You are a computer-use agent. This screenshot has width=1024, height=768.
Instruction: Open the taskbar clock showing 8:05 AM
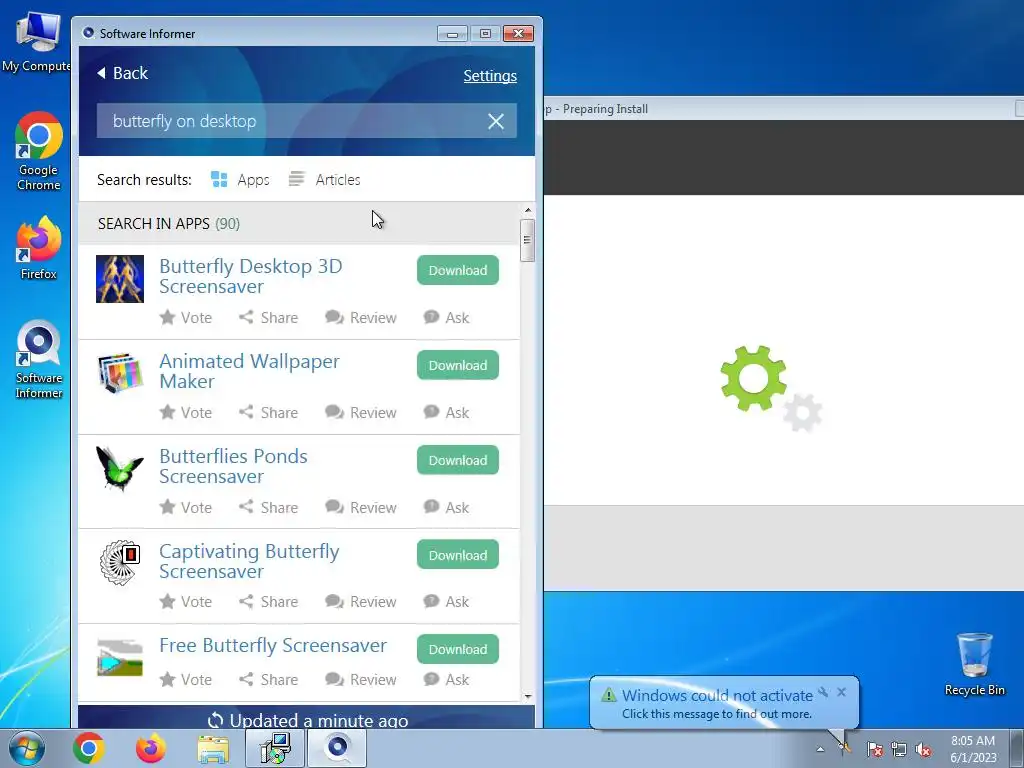click(x=973, y=749)
